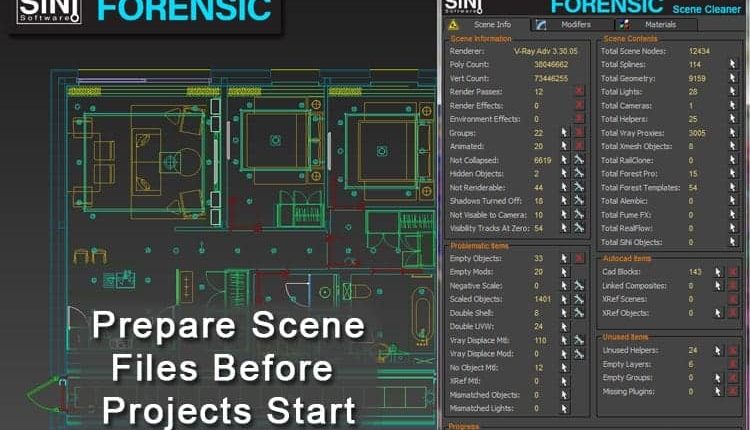750x430 pixels.
Task: Click the wrench fix icon for Scaled Objects
Action: click(579, 298)
